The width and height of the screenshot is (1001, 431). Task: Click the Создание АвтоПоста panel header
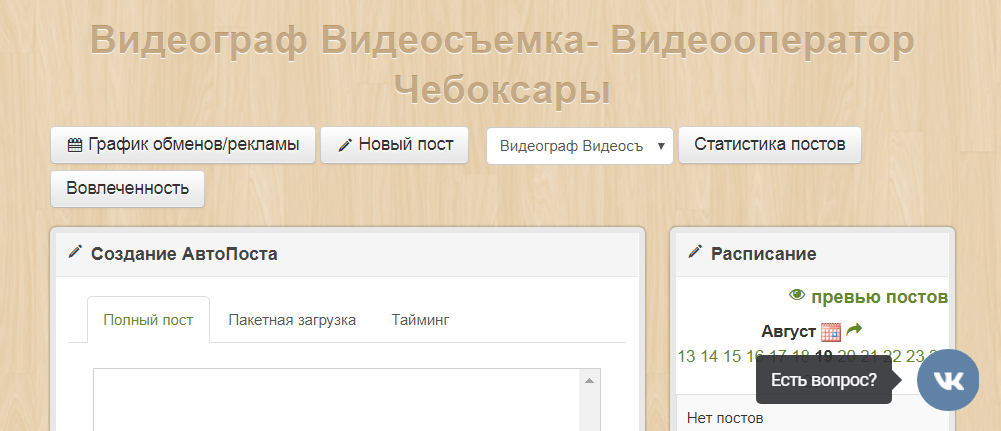tap(347, 254)
